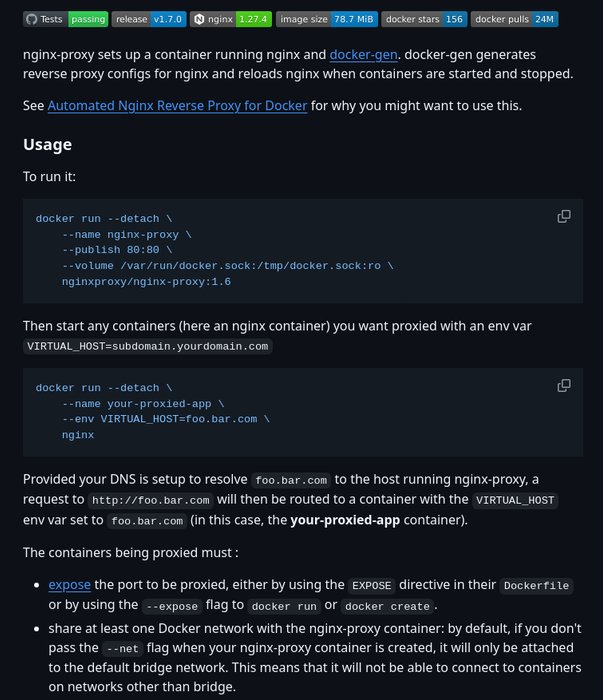Click the expose hyperlink in bullet list

click(69, 585)
